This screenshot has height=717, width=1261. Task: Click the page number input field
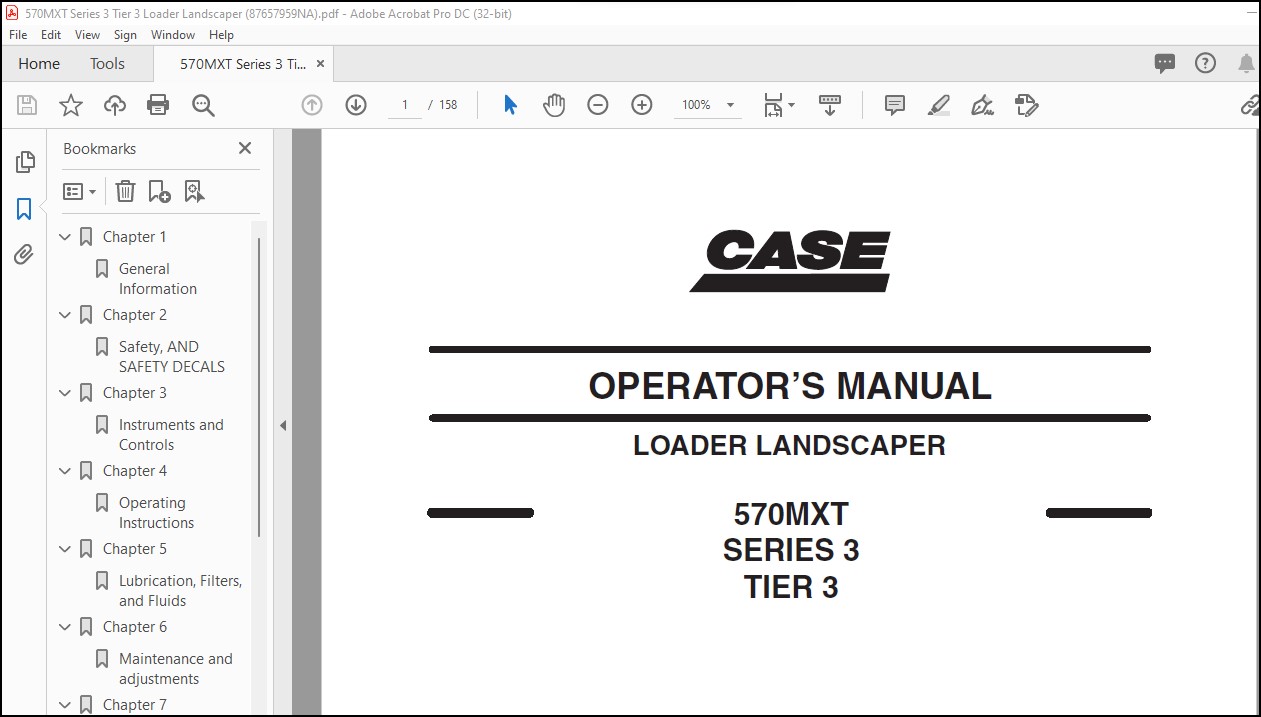tap(405, 105)
